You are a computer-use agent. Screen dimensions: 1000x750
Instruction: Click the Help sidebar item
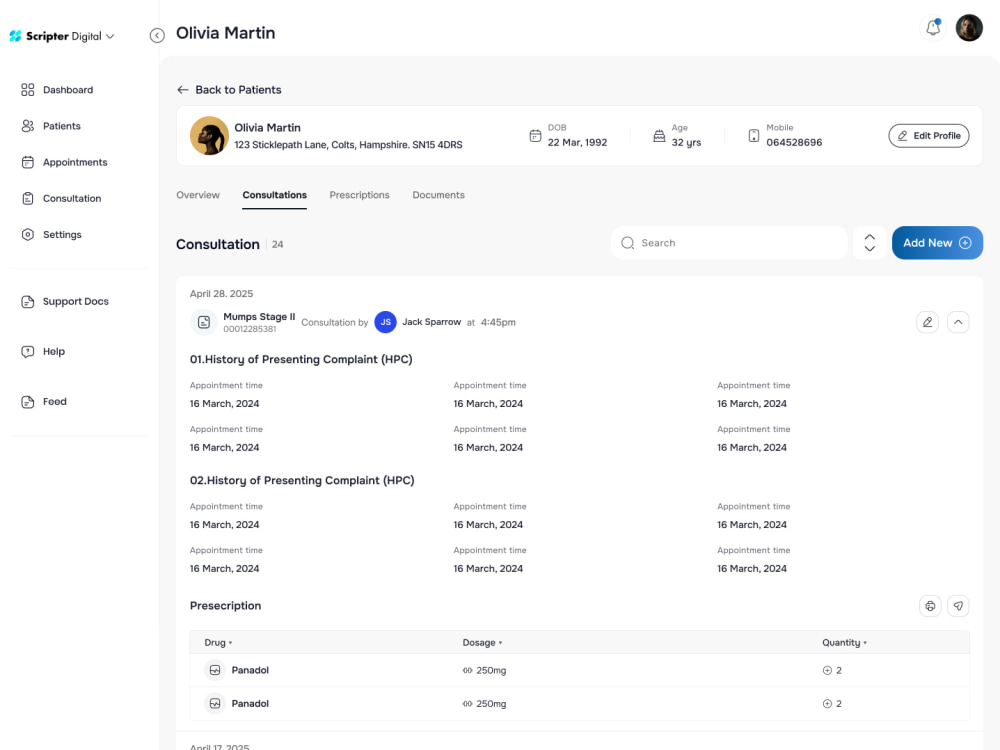54,351
